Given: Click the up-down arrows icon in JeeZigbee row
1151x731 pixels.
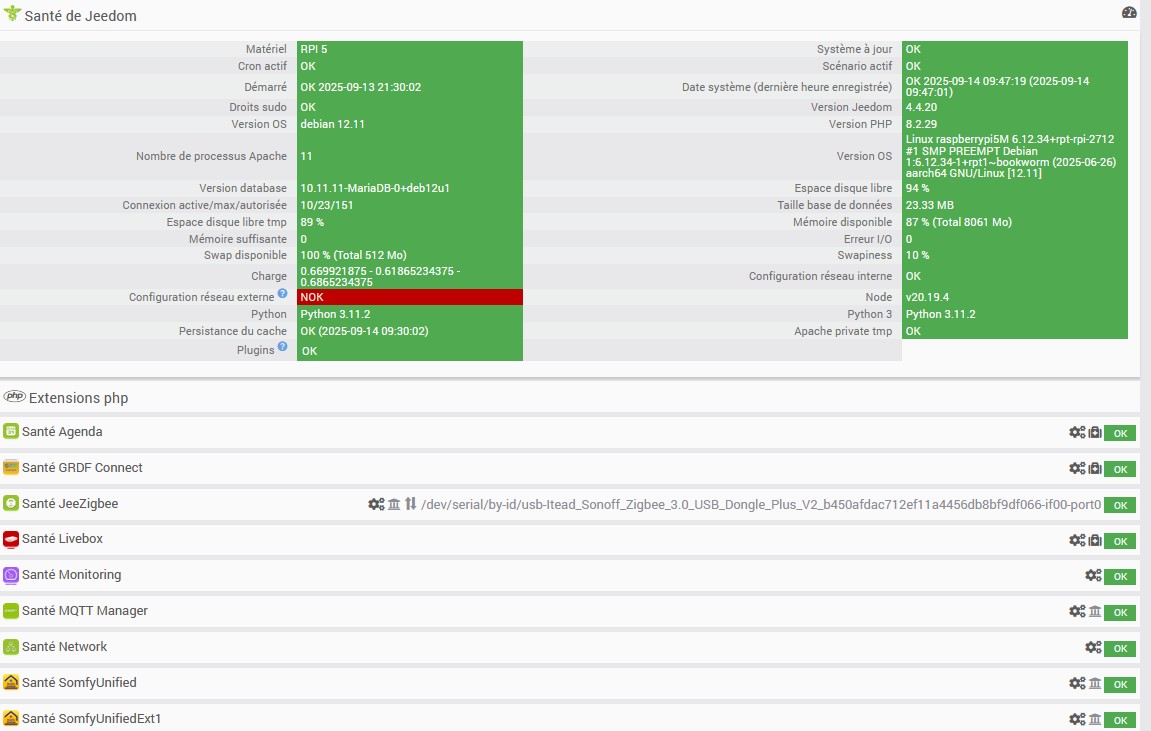Looking at the screenshot, I should (410, 503).
